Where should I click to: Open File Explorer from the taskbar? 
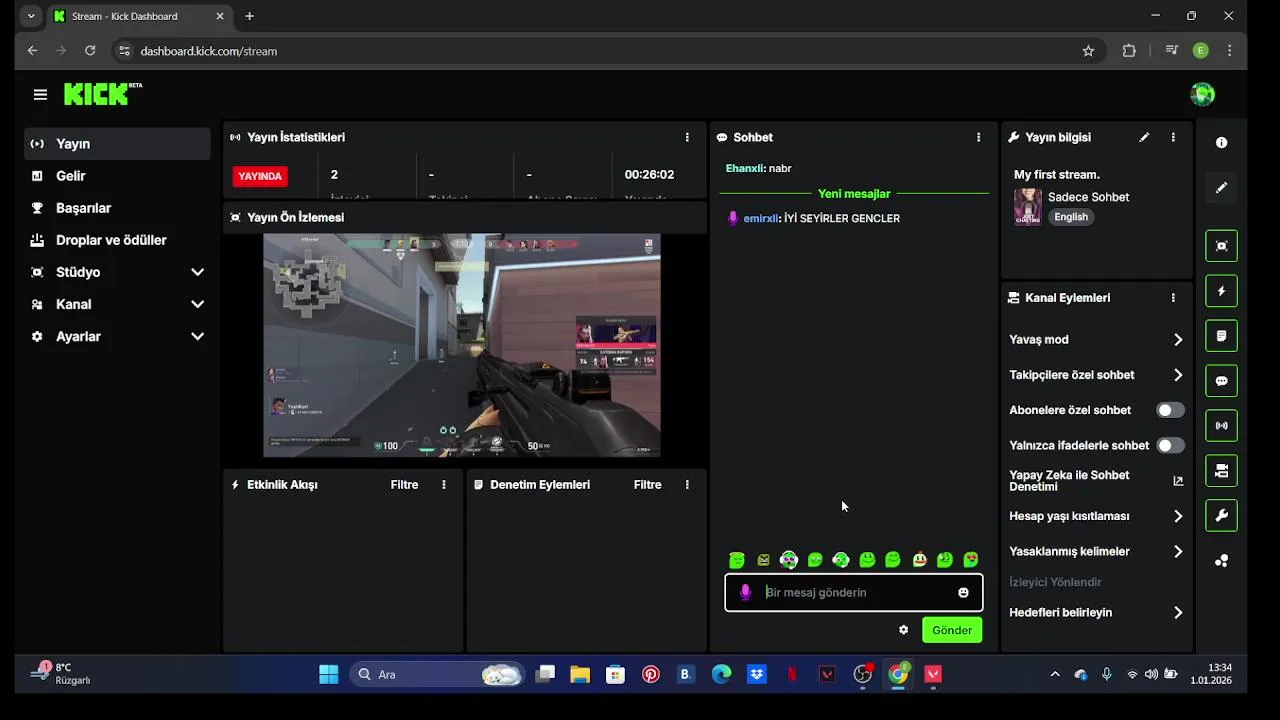point(580,675)
